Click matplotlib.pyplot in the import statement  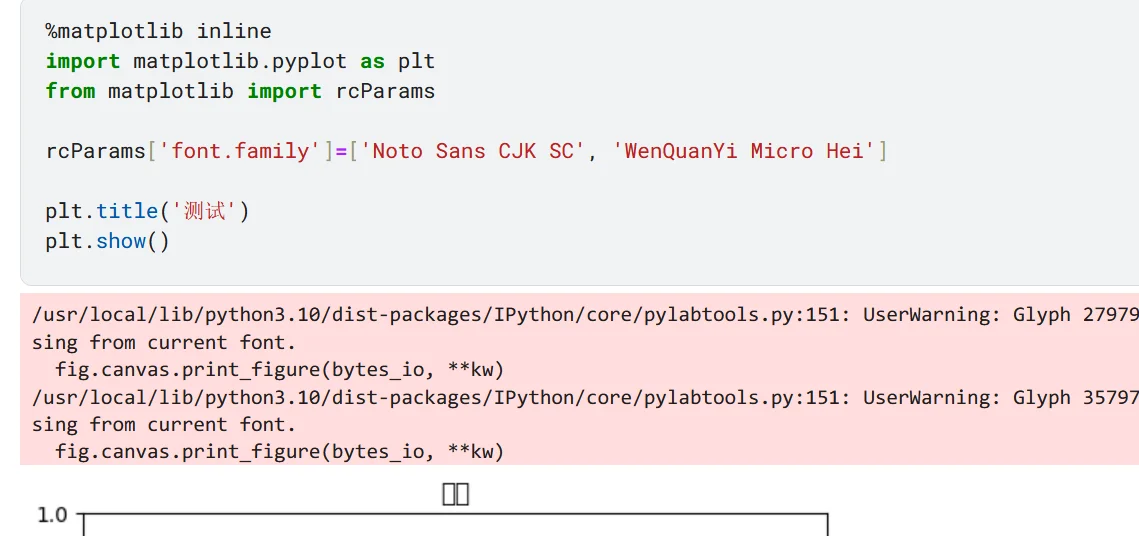[240, 61]
